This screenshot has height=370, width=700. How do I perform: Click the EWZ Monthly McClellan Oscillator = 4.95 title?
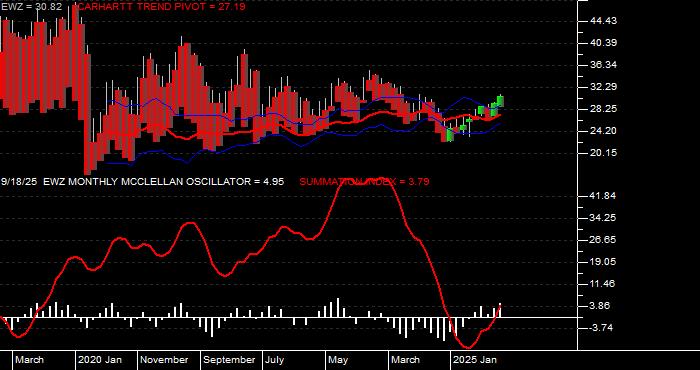[163, 182]
